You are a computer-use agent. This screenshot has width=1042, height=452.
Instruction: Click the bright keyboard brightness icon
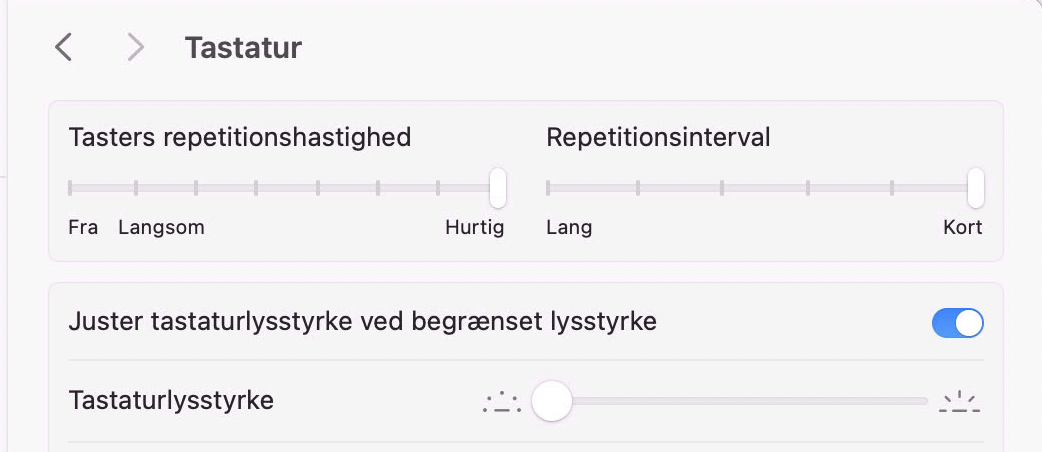tap(960, 402)
